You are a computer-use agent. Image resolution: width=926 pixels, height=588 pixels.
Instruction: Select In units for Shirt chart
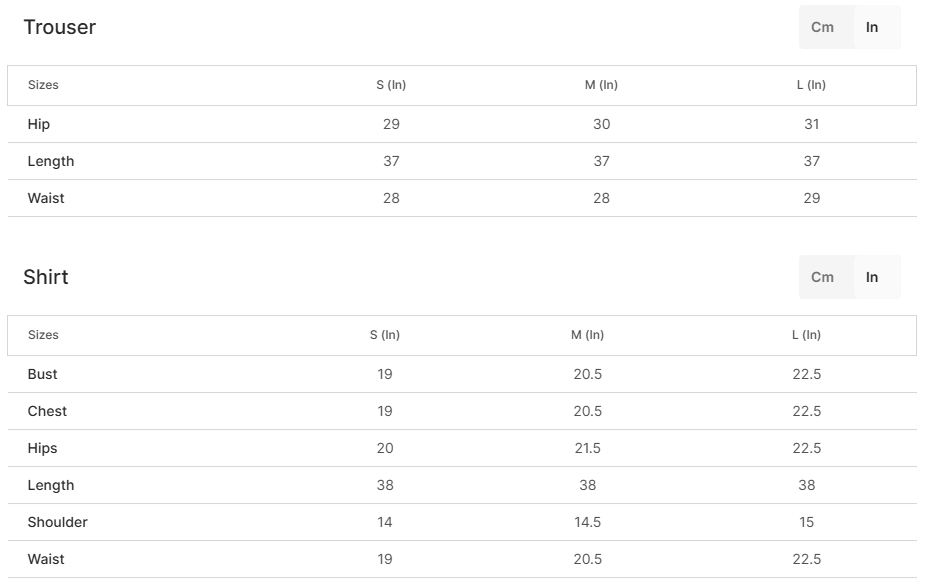point(872,277)
